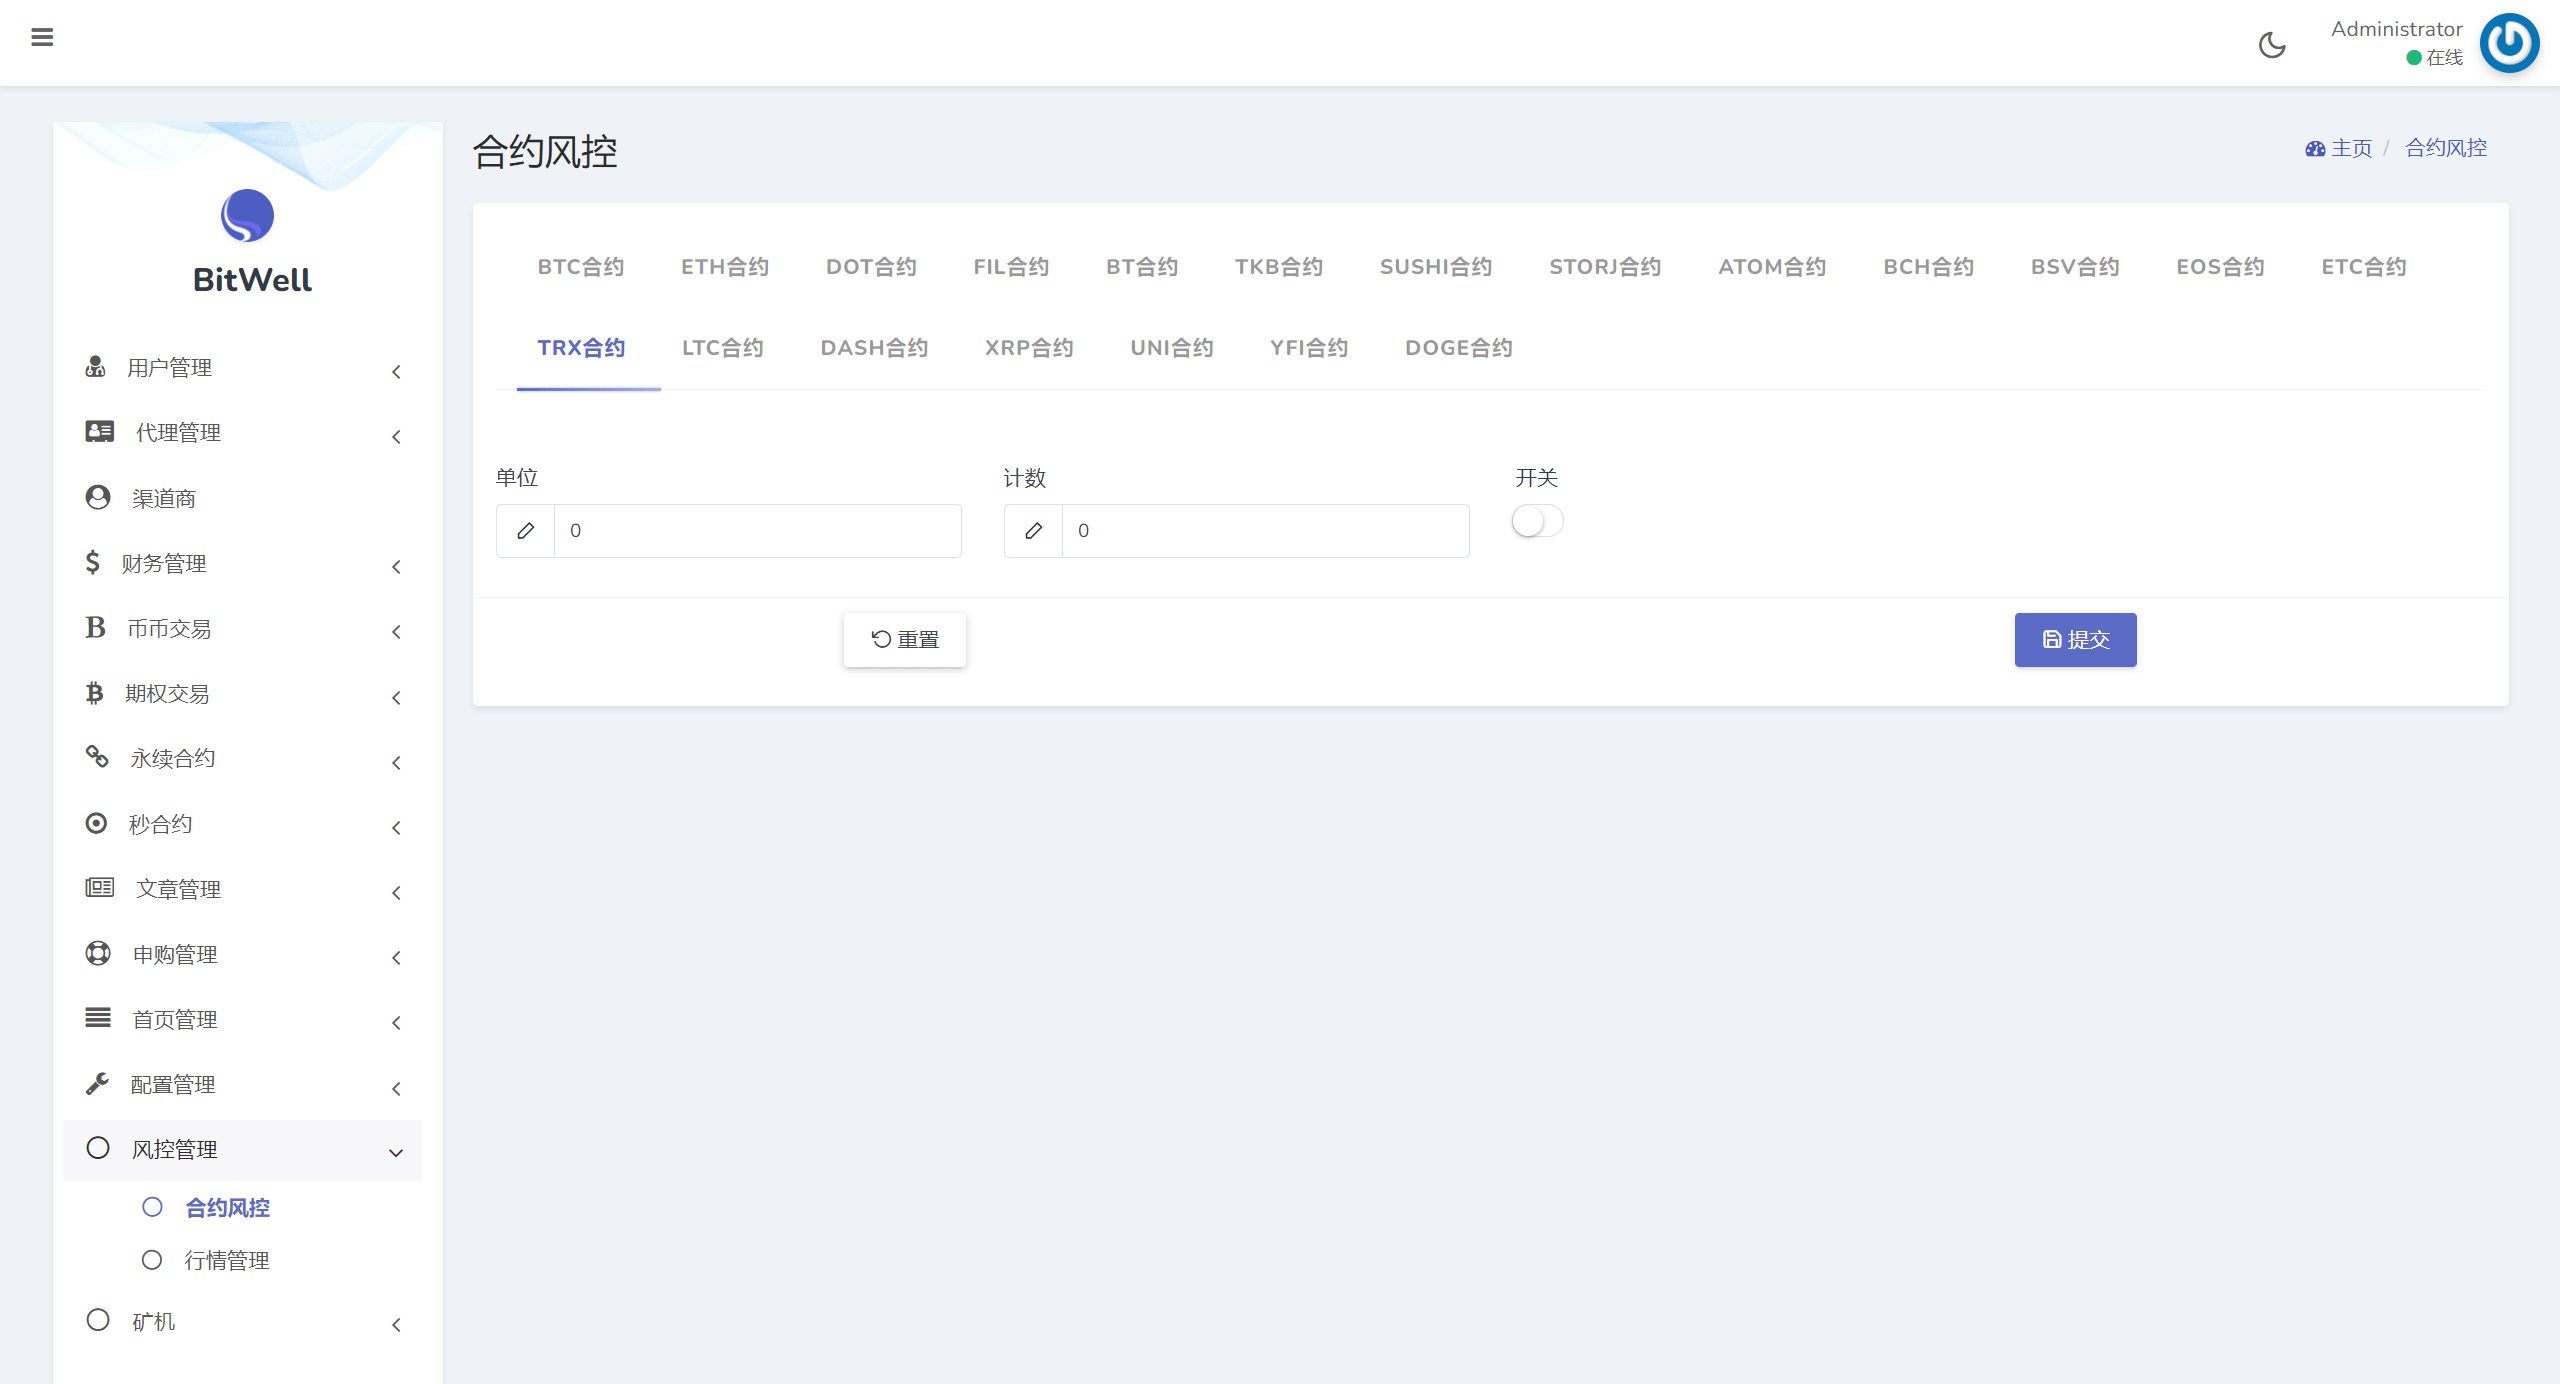The image size is (2560, 1384).
Task: Click the 提交 submit button
Action: 2075,640
